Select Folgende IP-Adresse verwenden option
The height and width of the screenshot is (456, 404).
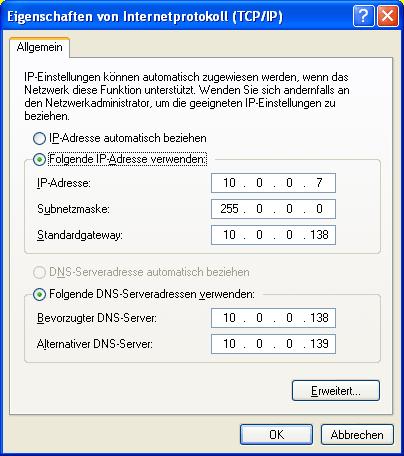pos(39,160)
